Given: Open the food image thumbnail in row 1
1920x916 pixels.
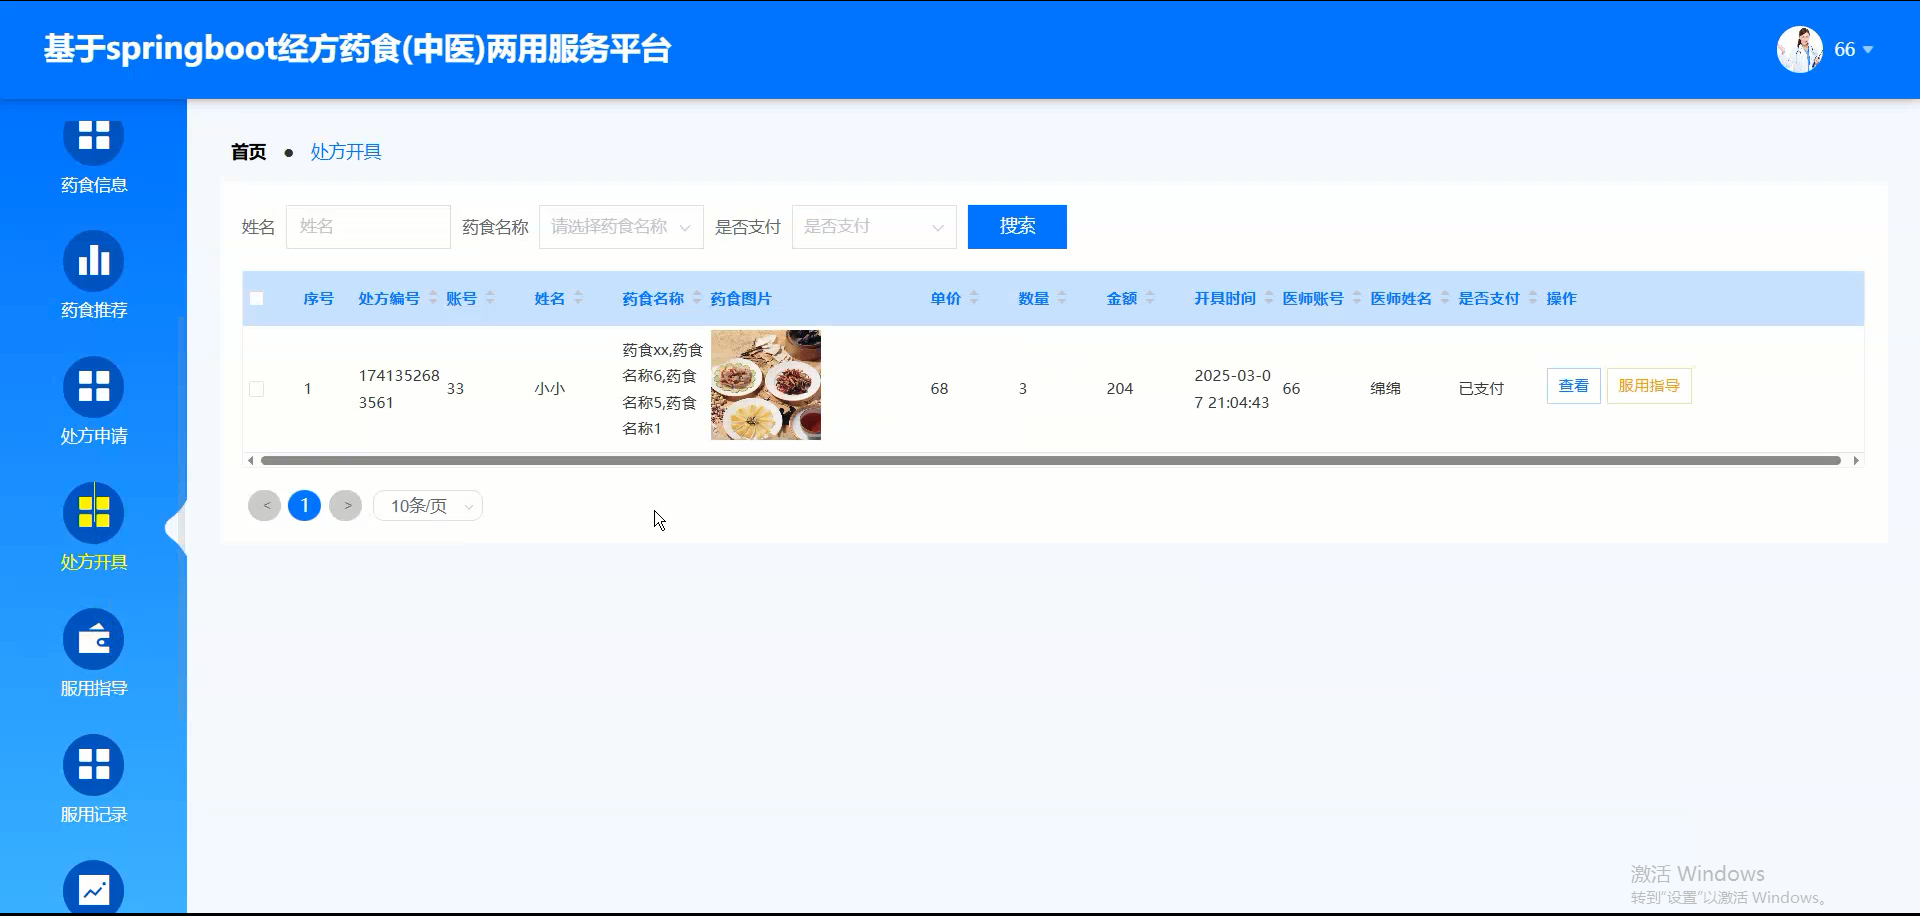Looking at the screenshot, I should click(765, 385).
